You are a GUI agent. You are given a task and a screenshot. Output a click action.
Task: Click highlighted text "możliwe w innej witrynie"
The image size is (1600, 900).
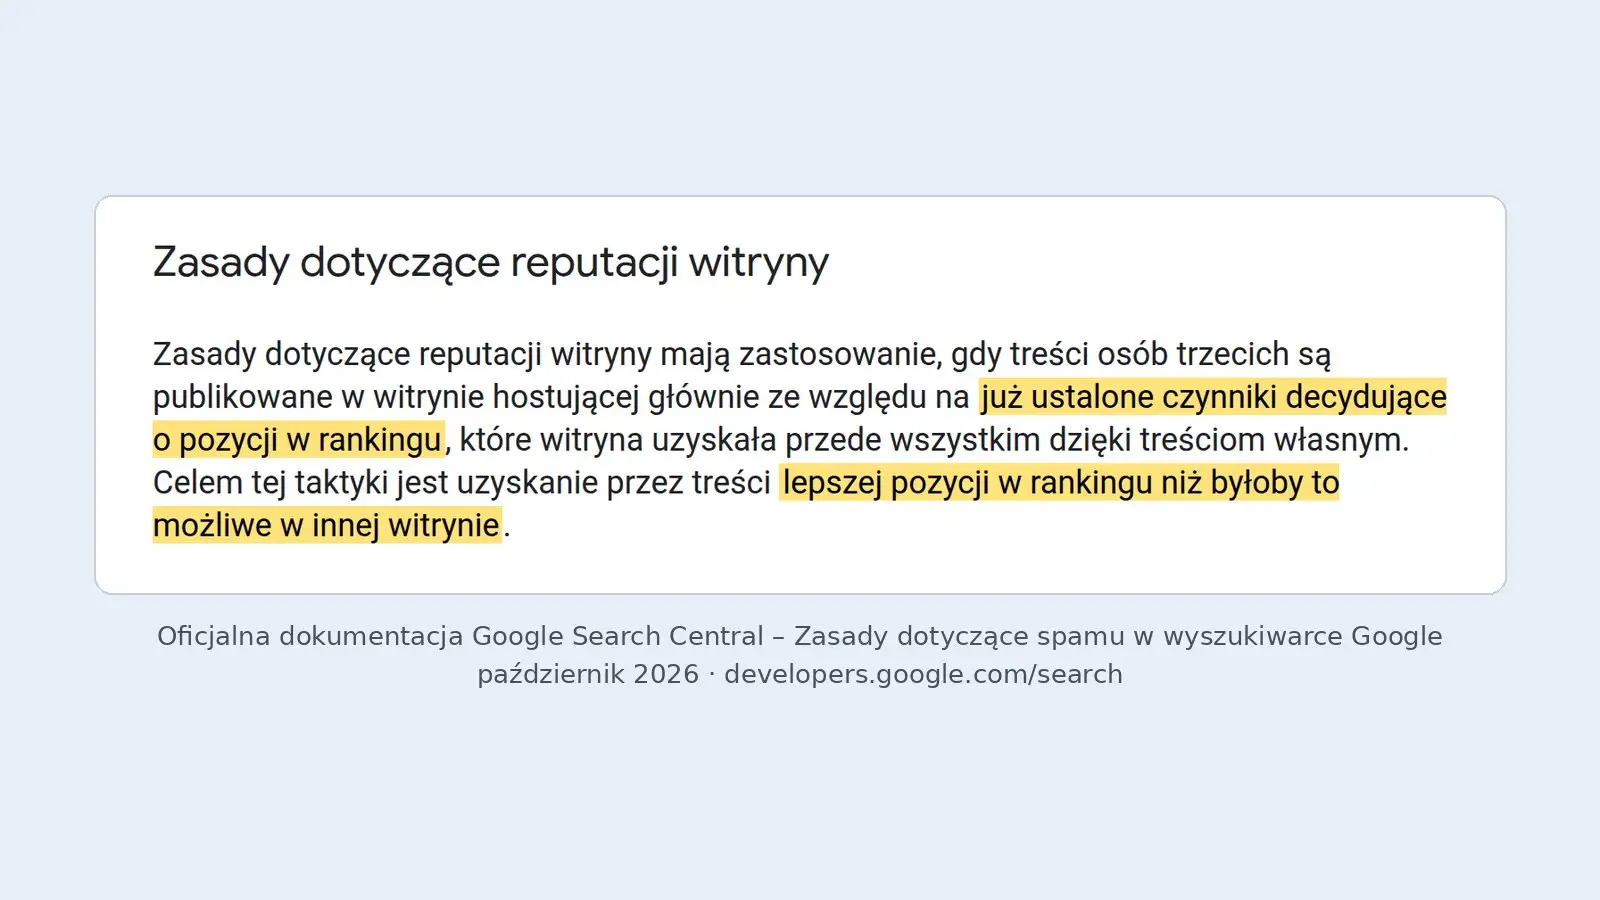[327, 525]
